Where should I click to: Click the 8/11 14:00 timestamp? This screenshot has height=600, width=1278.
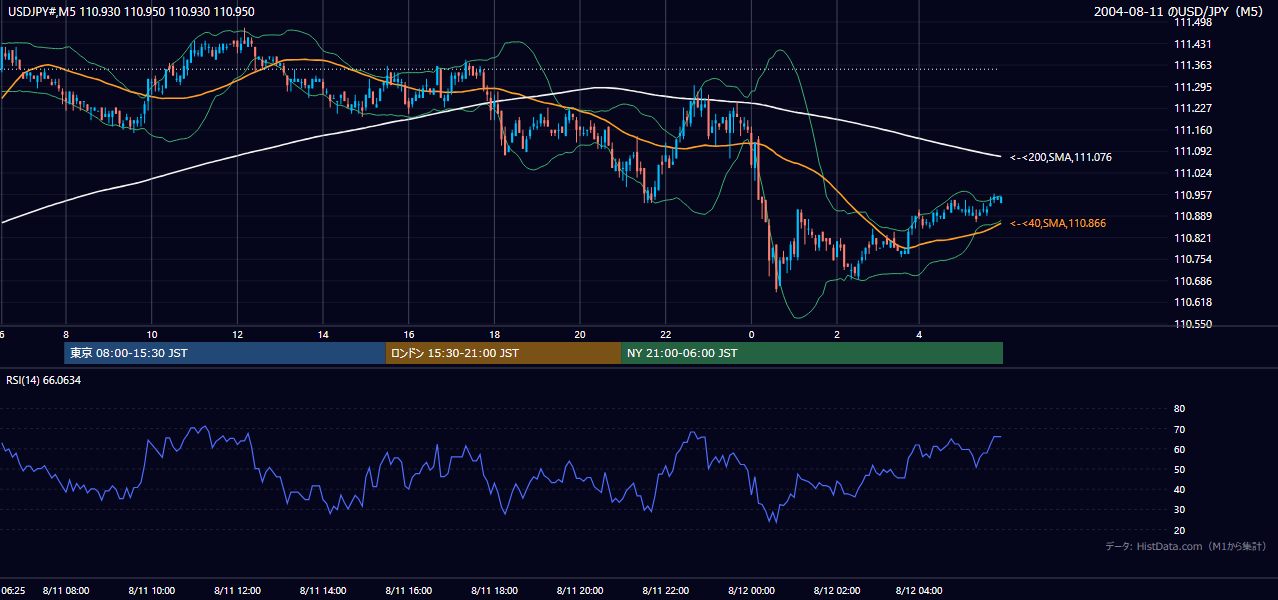323,590
